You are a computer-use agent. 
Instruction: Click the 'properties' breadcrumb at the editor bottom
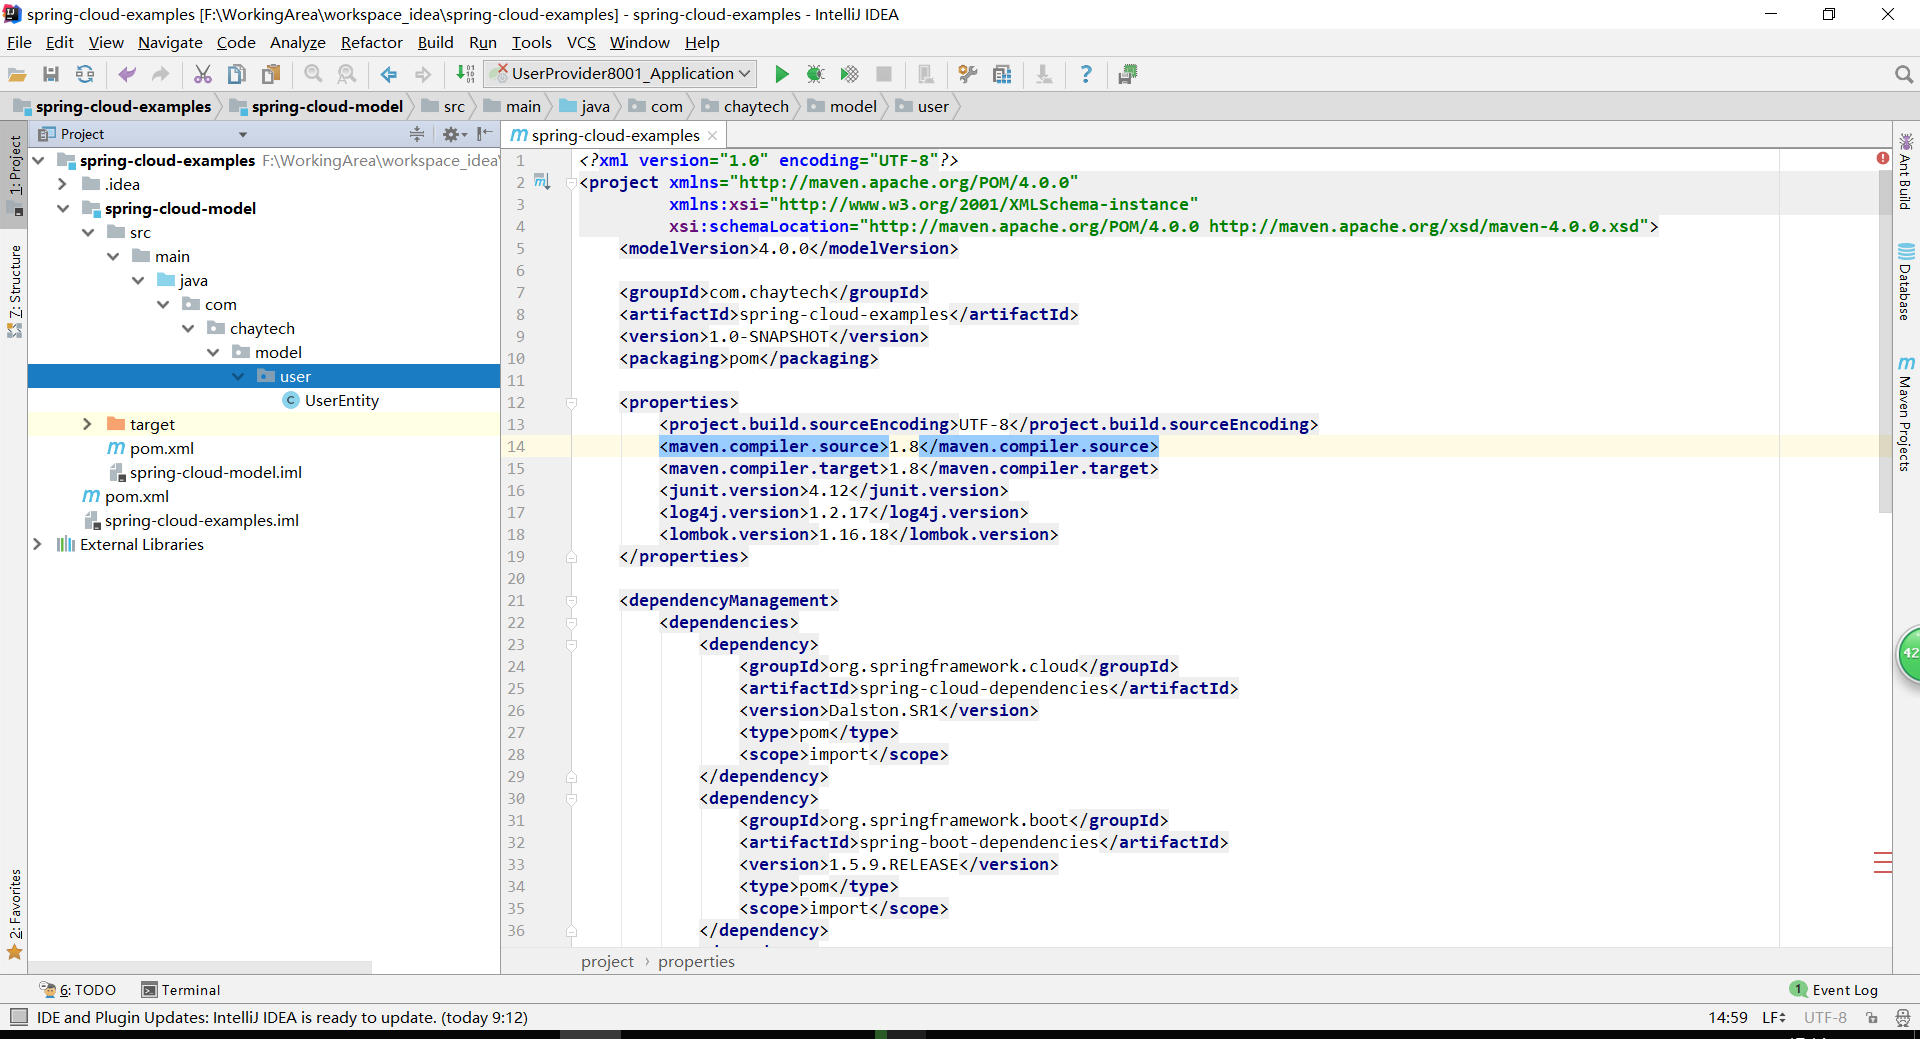[696, 961]
